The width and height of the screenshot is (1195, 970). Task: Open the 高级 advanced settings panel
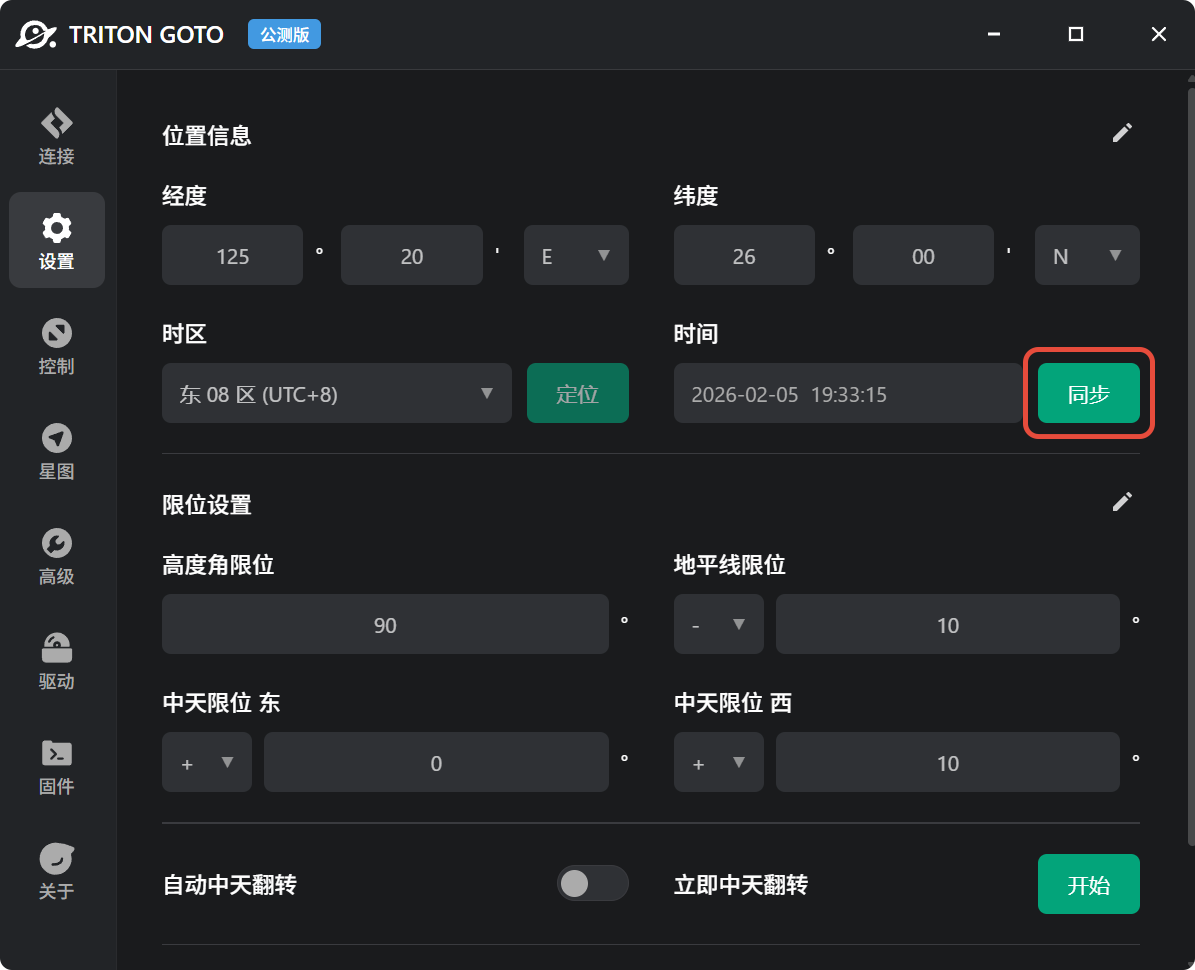coord(56,557)
